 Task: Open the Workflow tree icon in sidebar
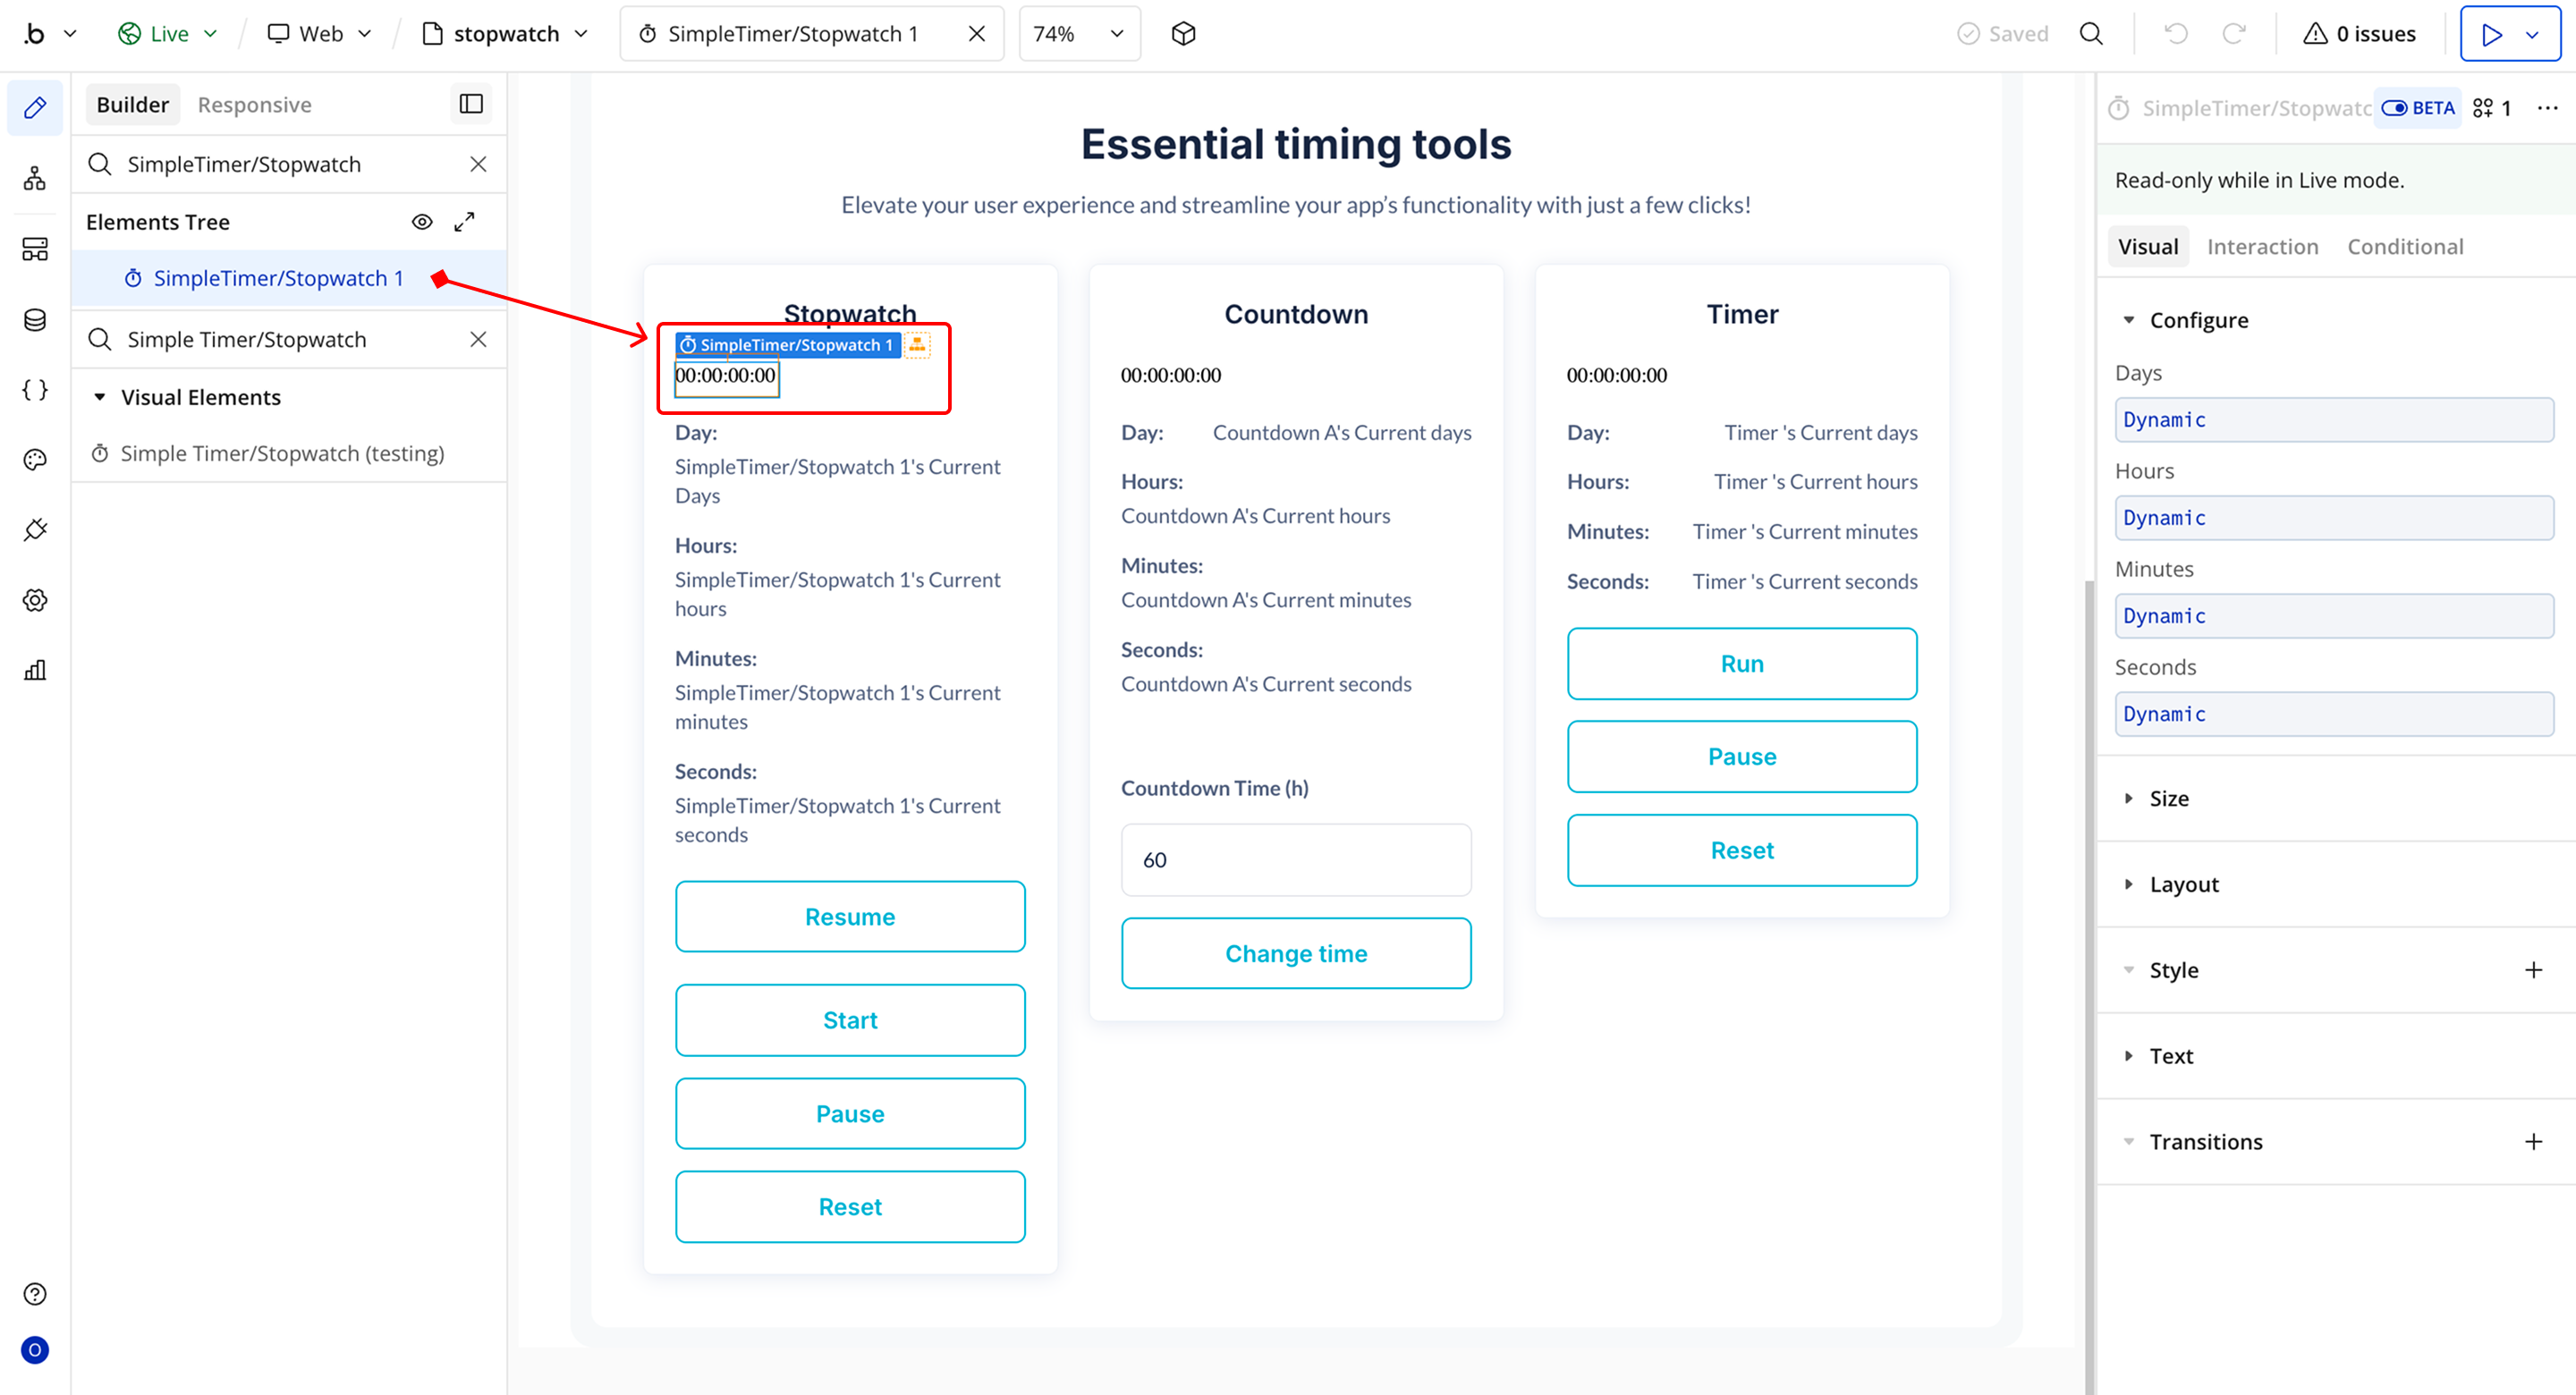35,179
